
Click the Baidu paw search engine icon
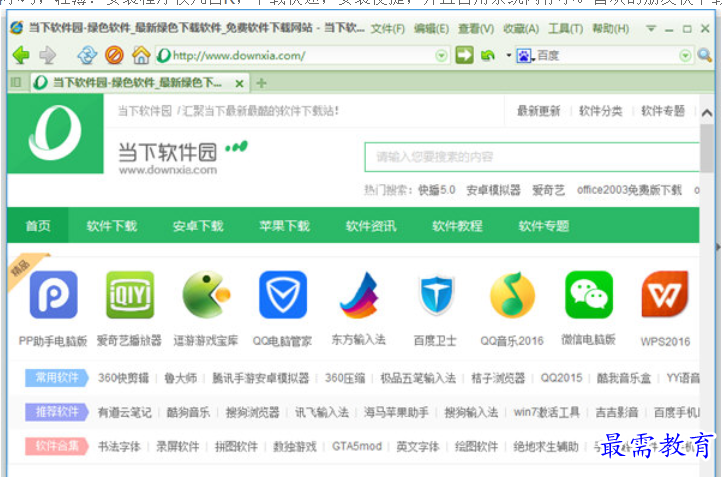[524, 56]
